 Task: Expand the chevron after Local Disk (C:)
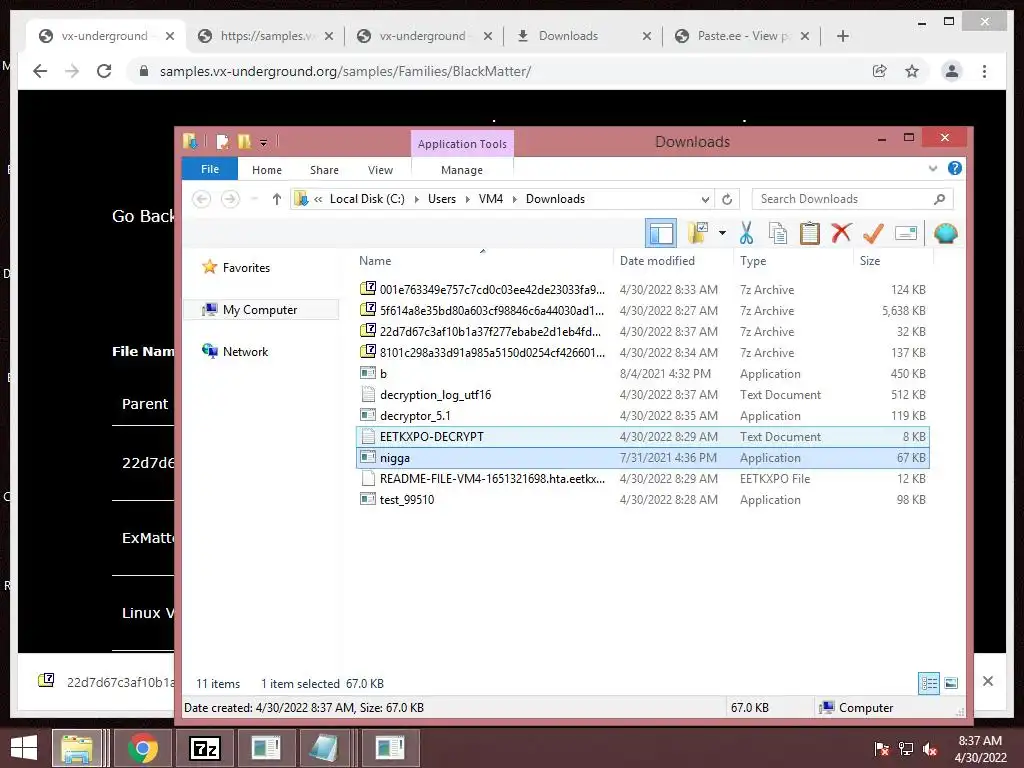(417, 199)
